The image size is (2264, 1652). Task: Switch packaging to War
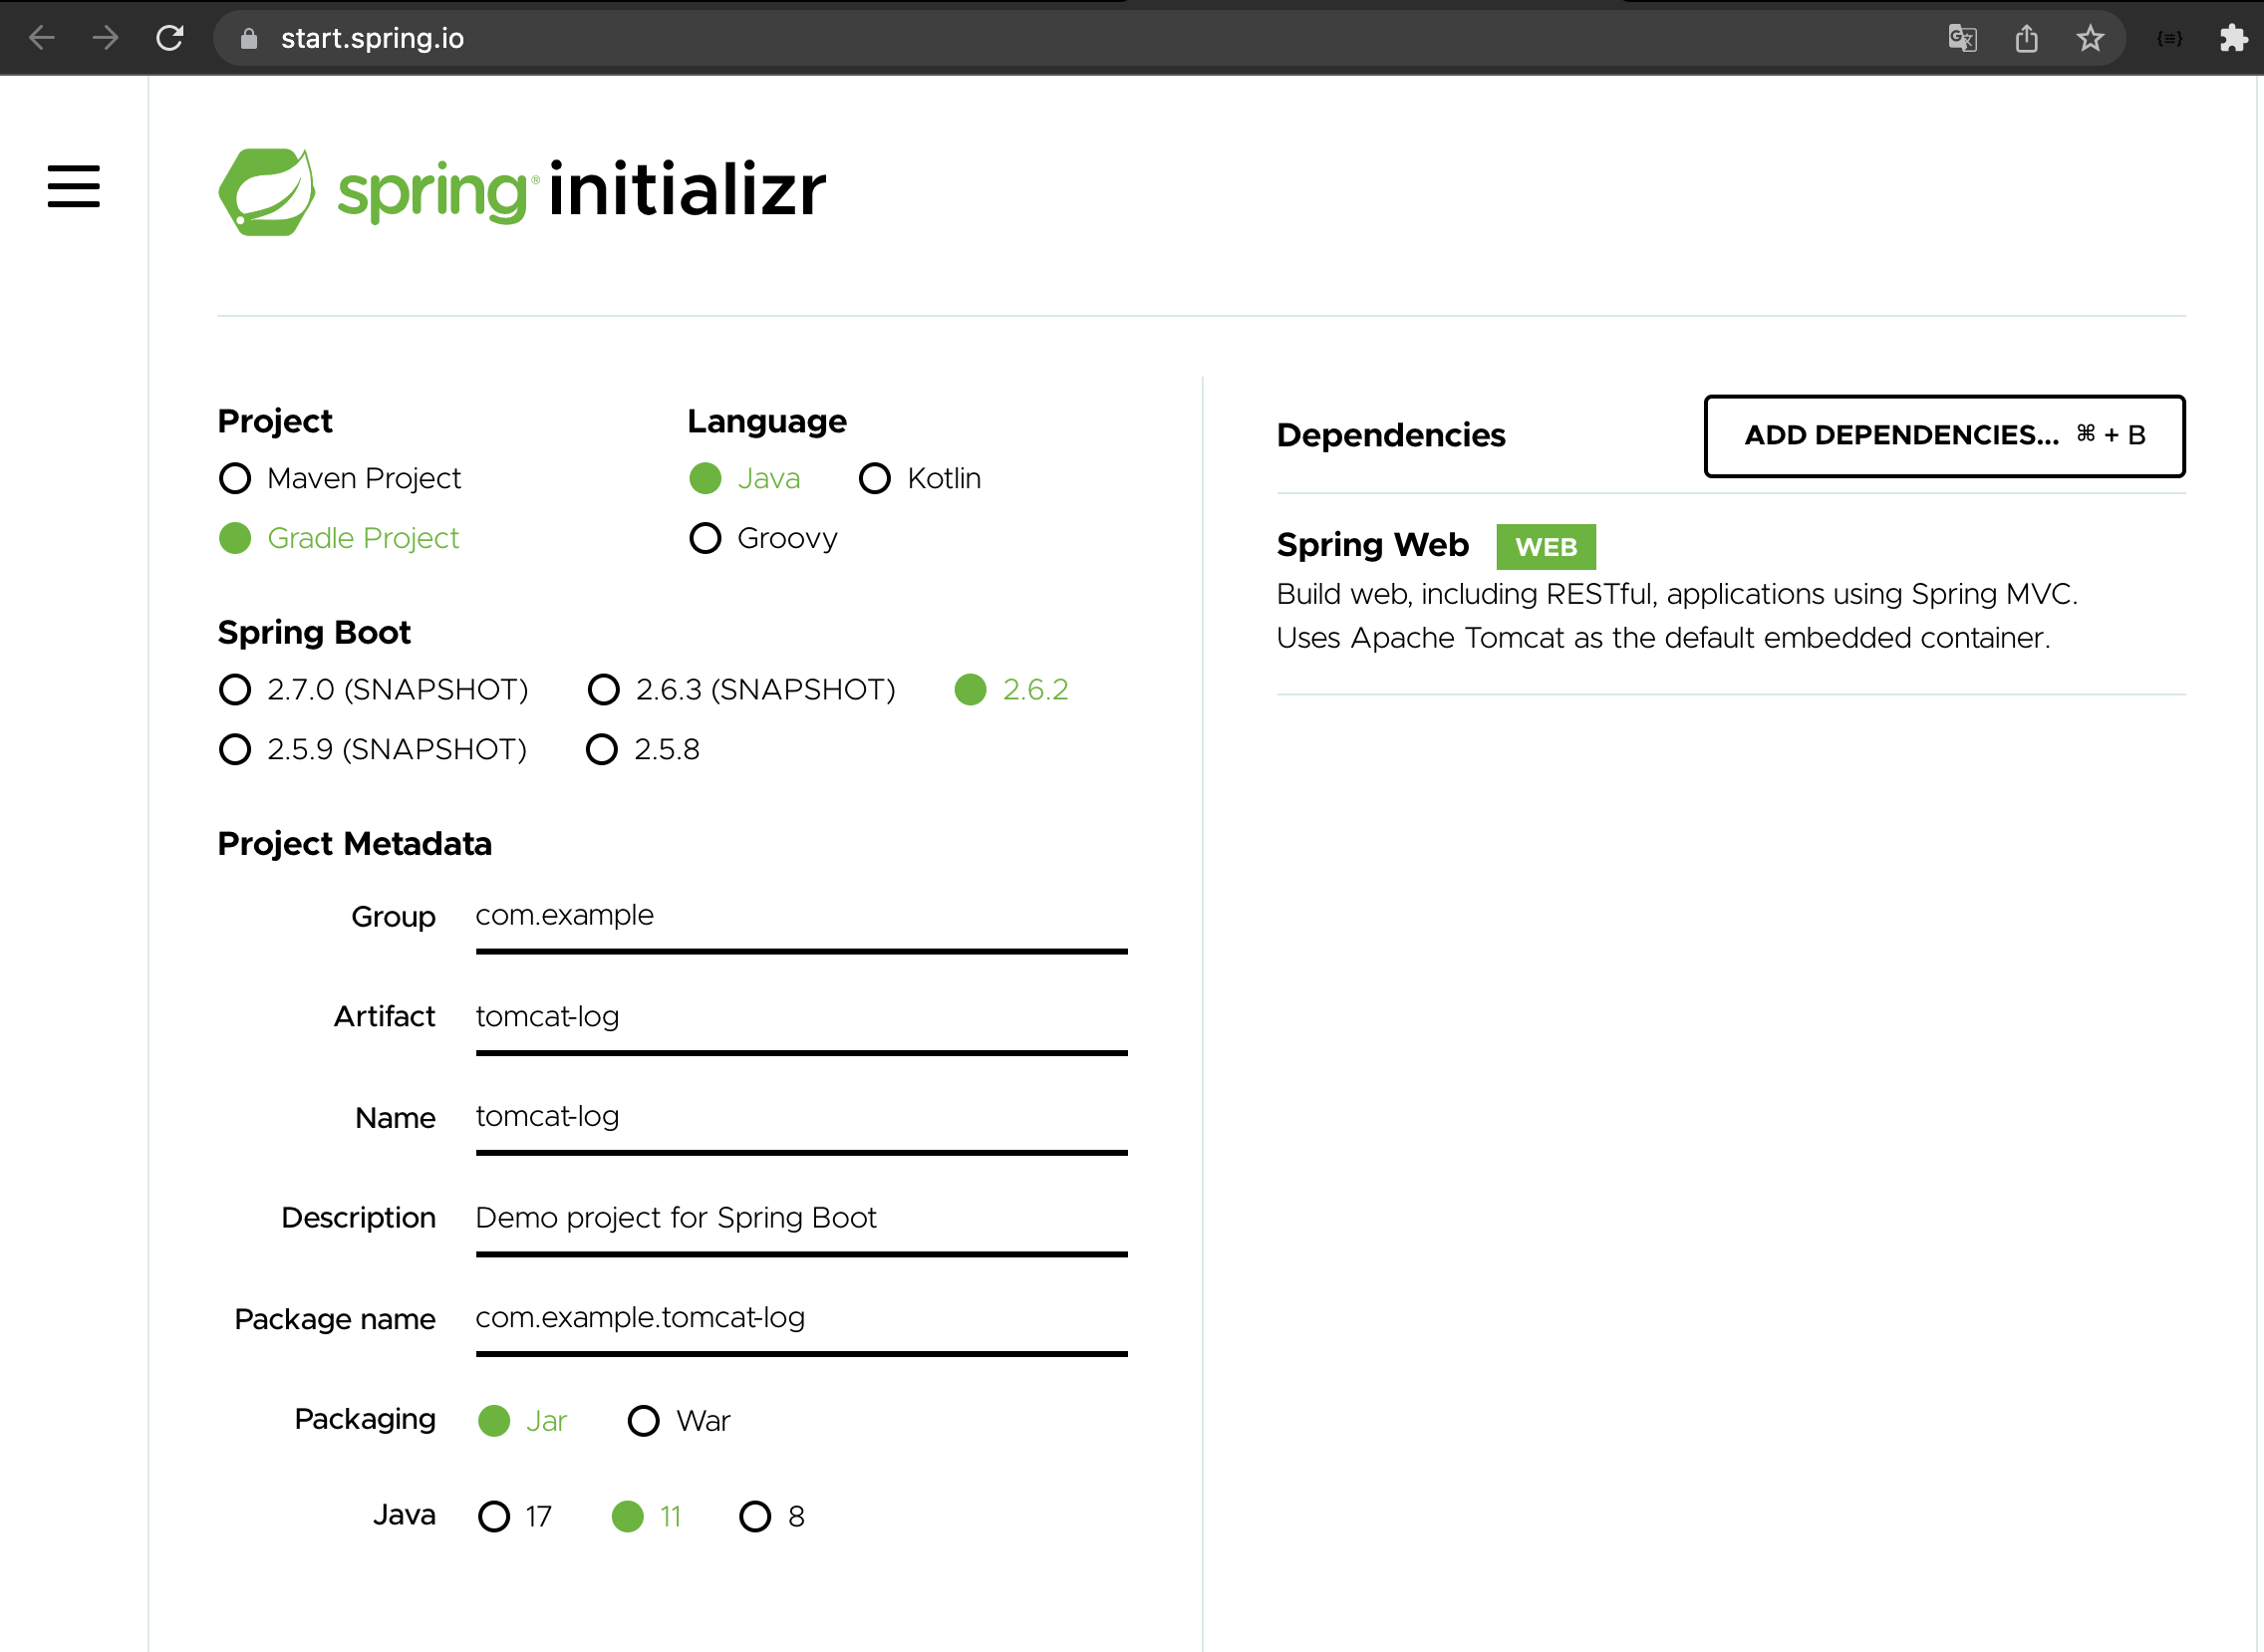644,1421
